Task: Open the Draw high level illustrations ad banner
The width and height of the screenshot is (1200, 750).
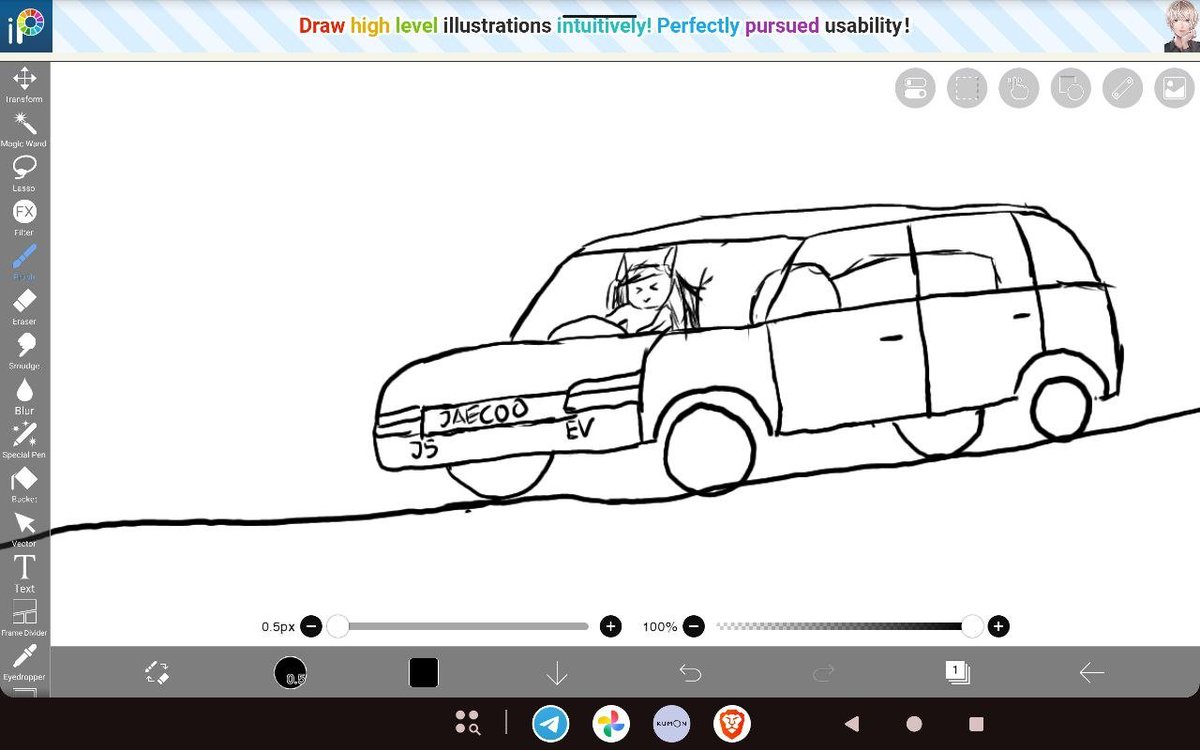Action: (x=604, y=26)
